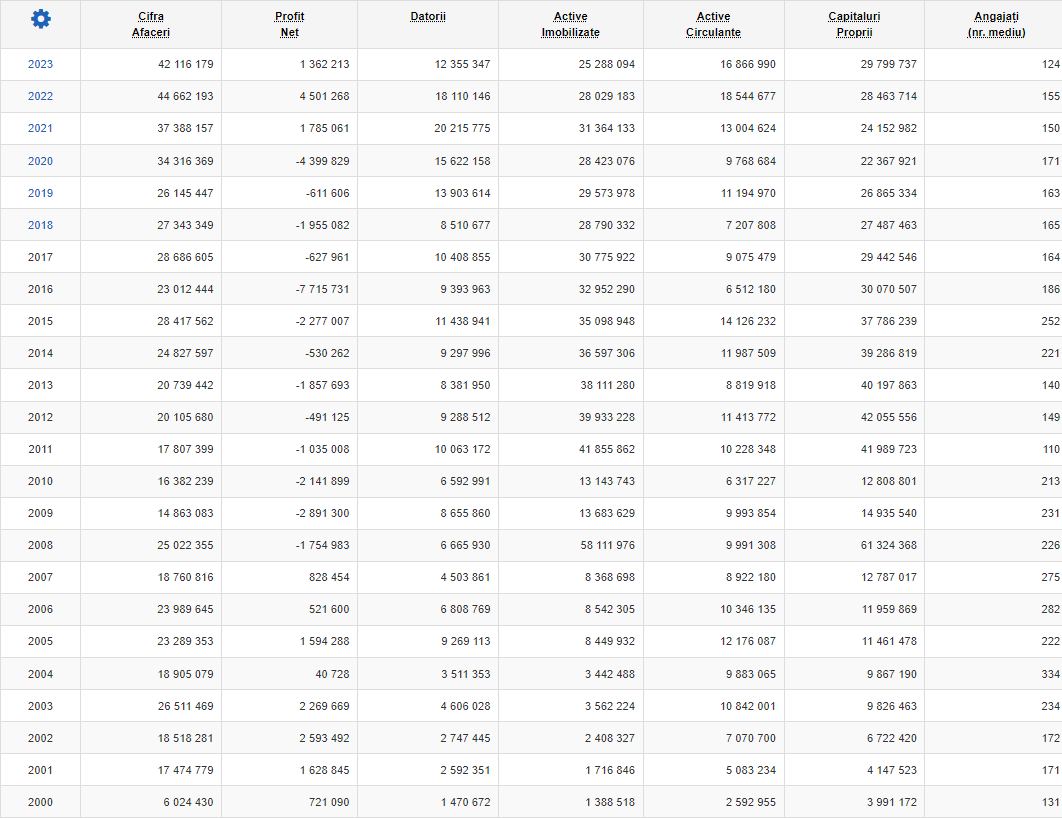Click the Angajați (nr. mediu) column header
Screen dimensions: 1062x818
point(996,24)
